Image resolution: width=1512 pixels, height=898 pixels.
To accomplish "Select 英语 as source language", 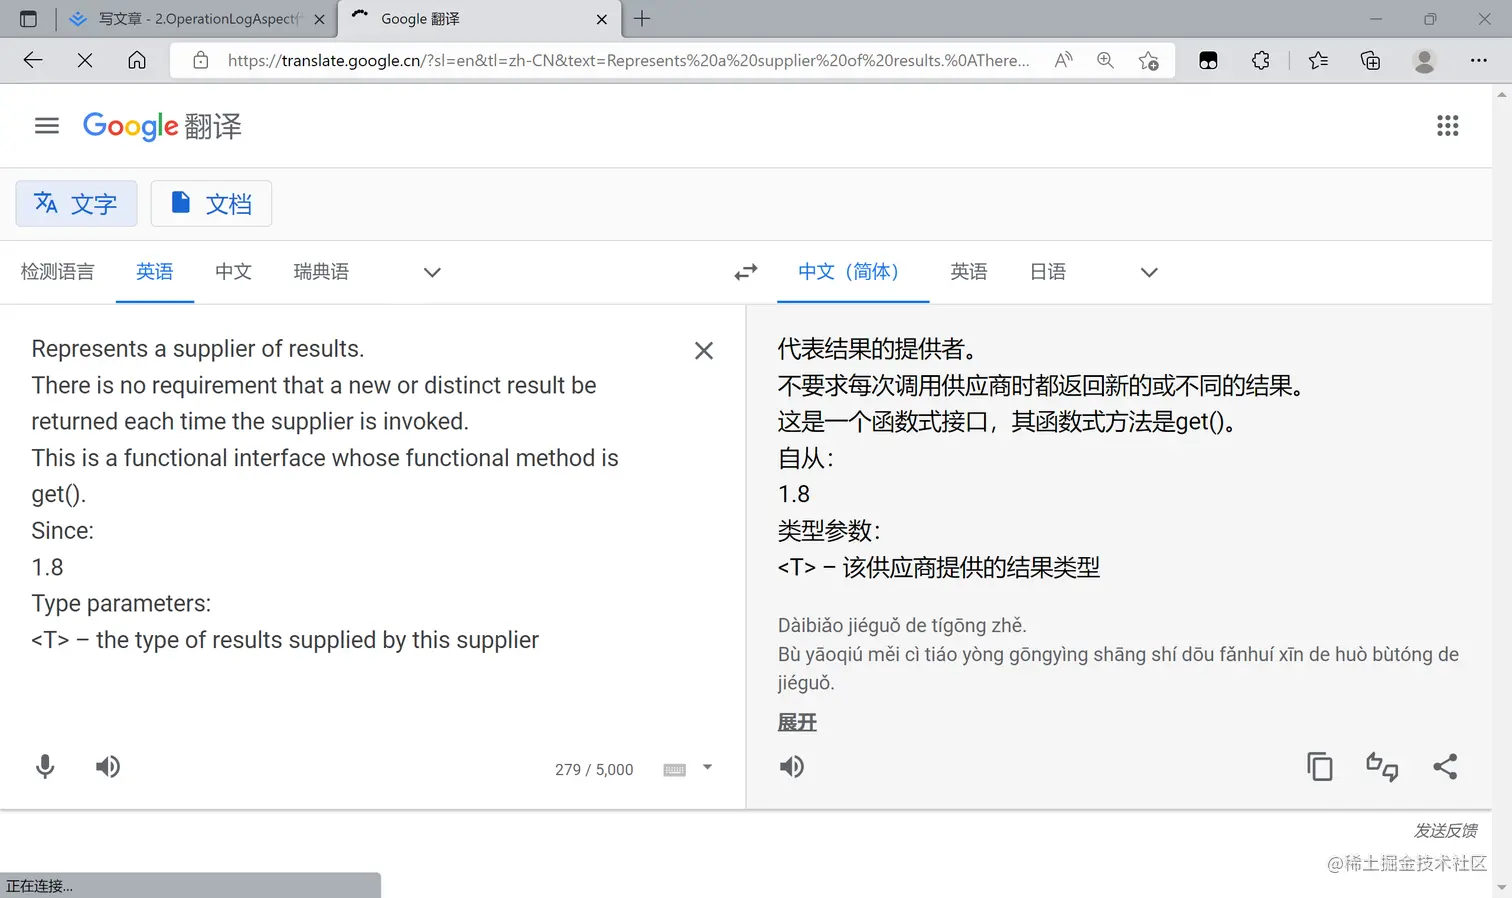I will 155,272.
